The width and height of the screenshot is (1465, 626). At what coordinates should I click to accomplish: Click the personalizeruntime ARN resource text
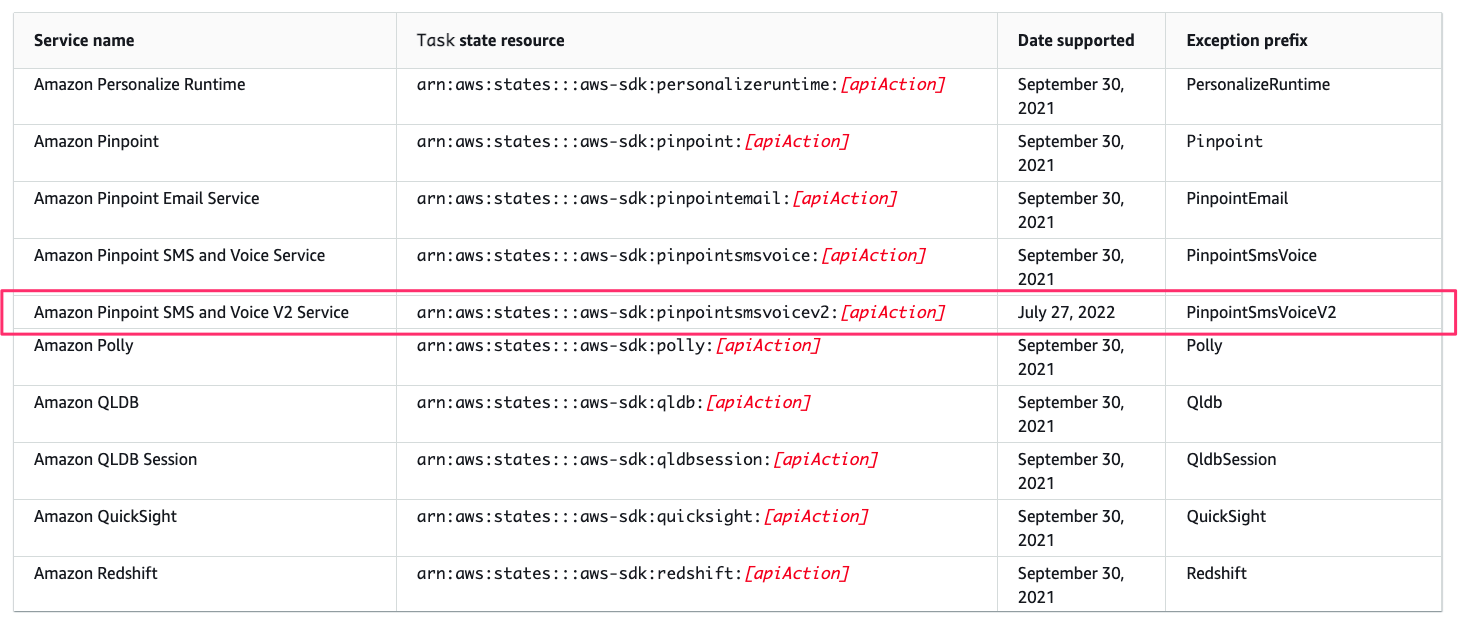pos(681,85)
